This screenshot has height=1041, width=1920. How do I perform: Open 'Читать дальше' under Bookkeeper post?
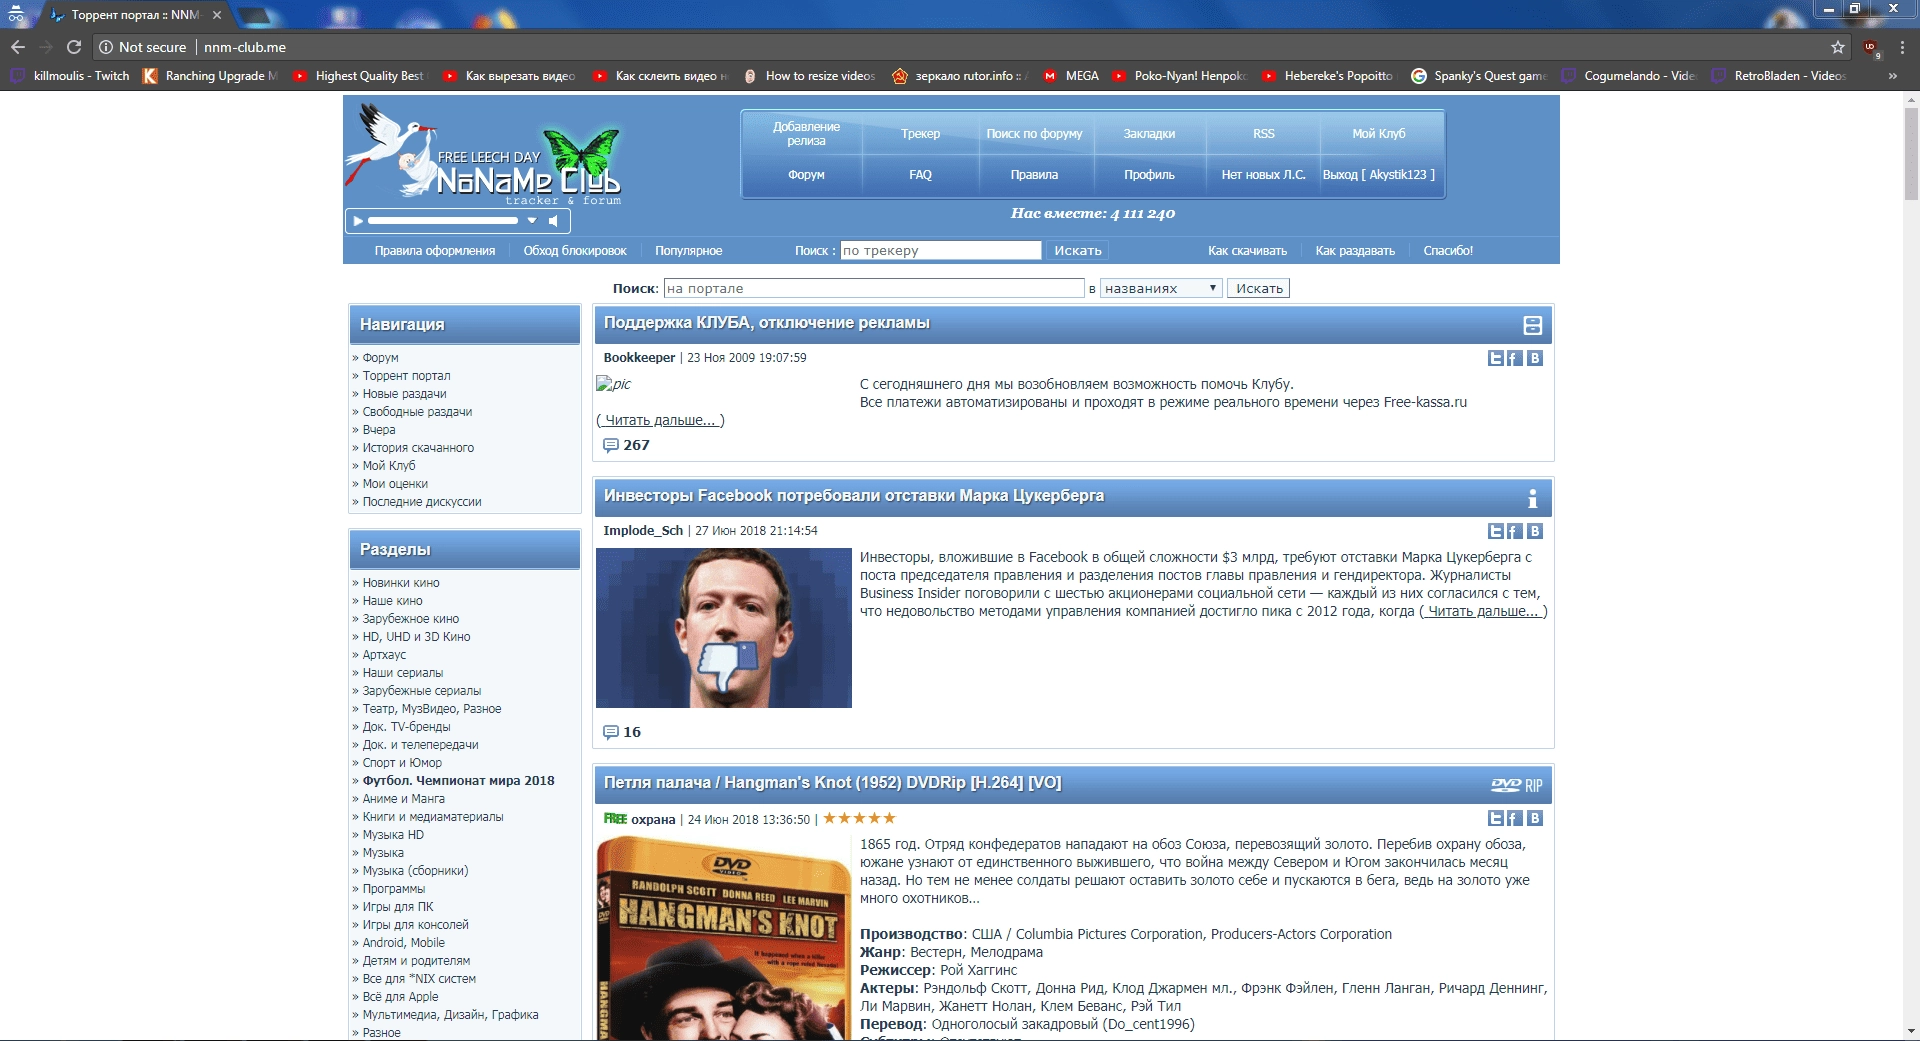tap(660, 420)
